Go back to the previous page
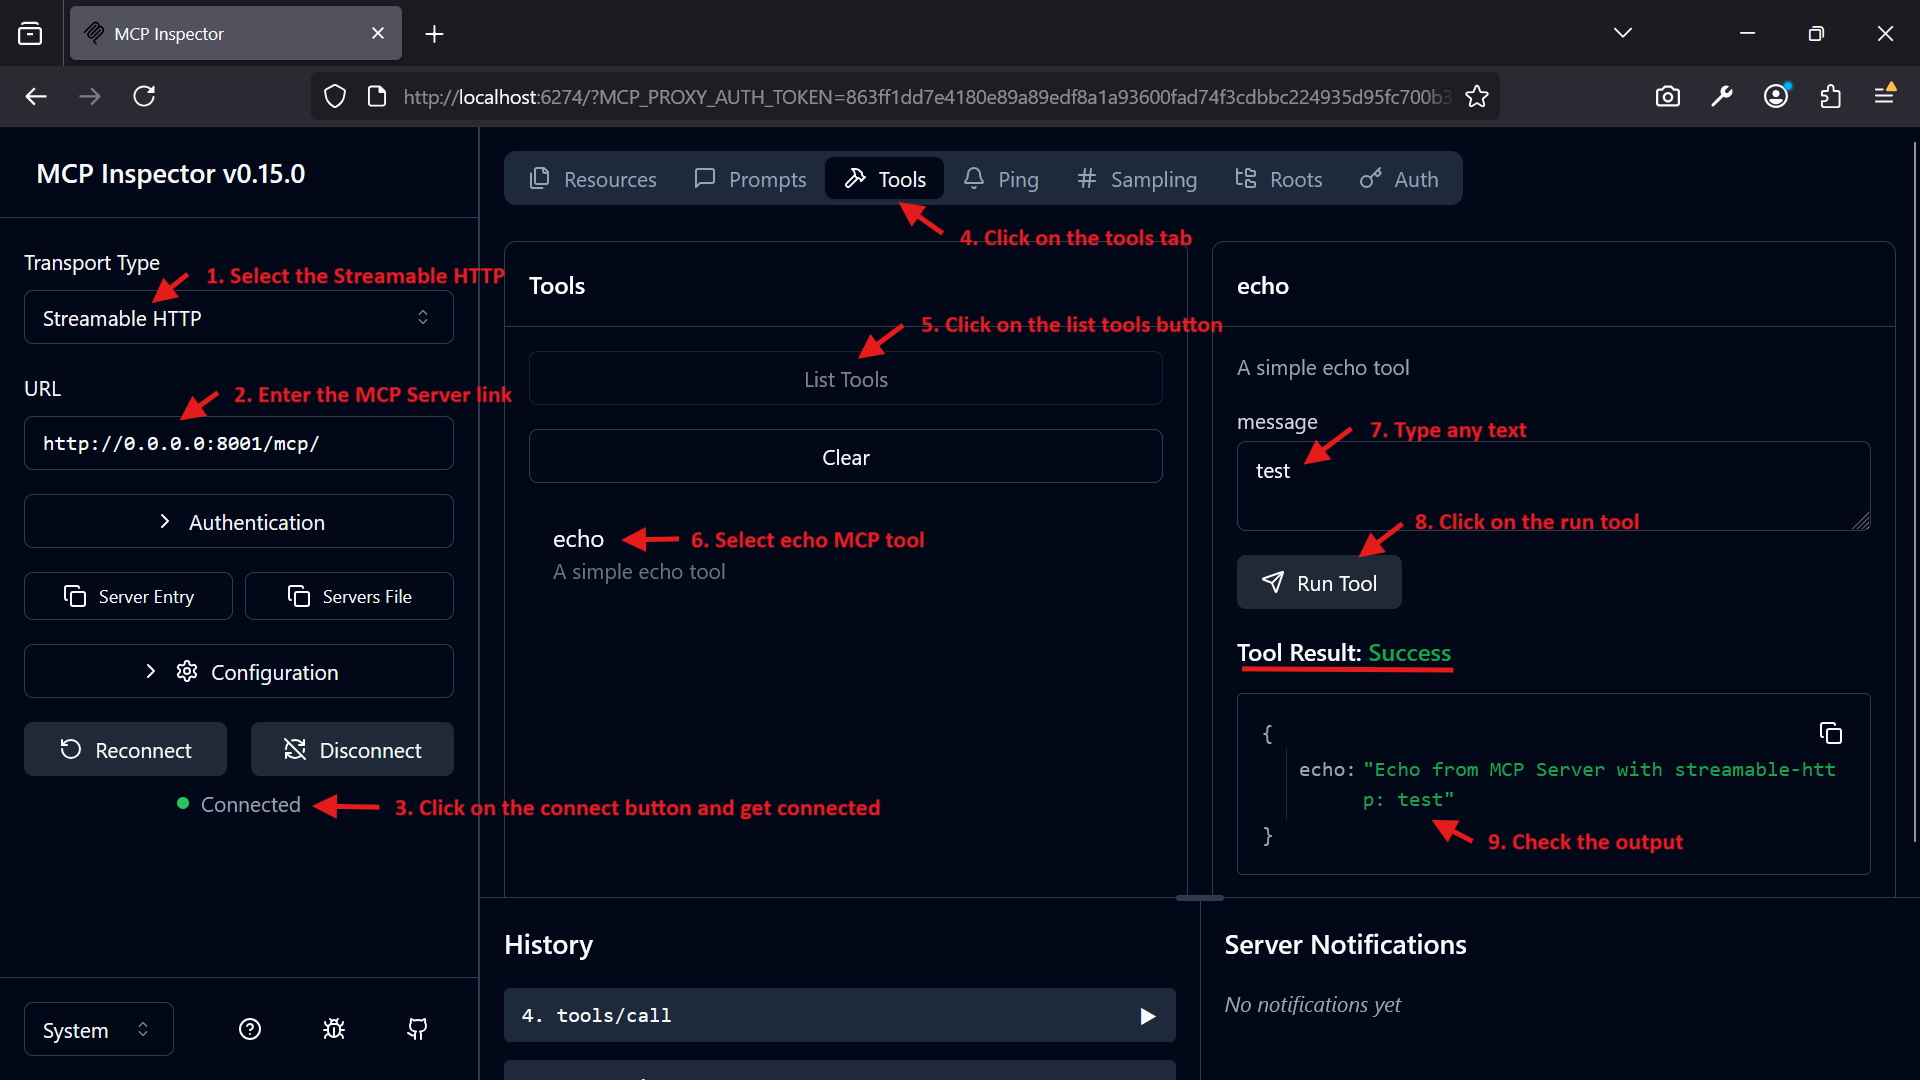Screen dimensions: 1920x1080 (36, 96)
